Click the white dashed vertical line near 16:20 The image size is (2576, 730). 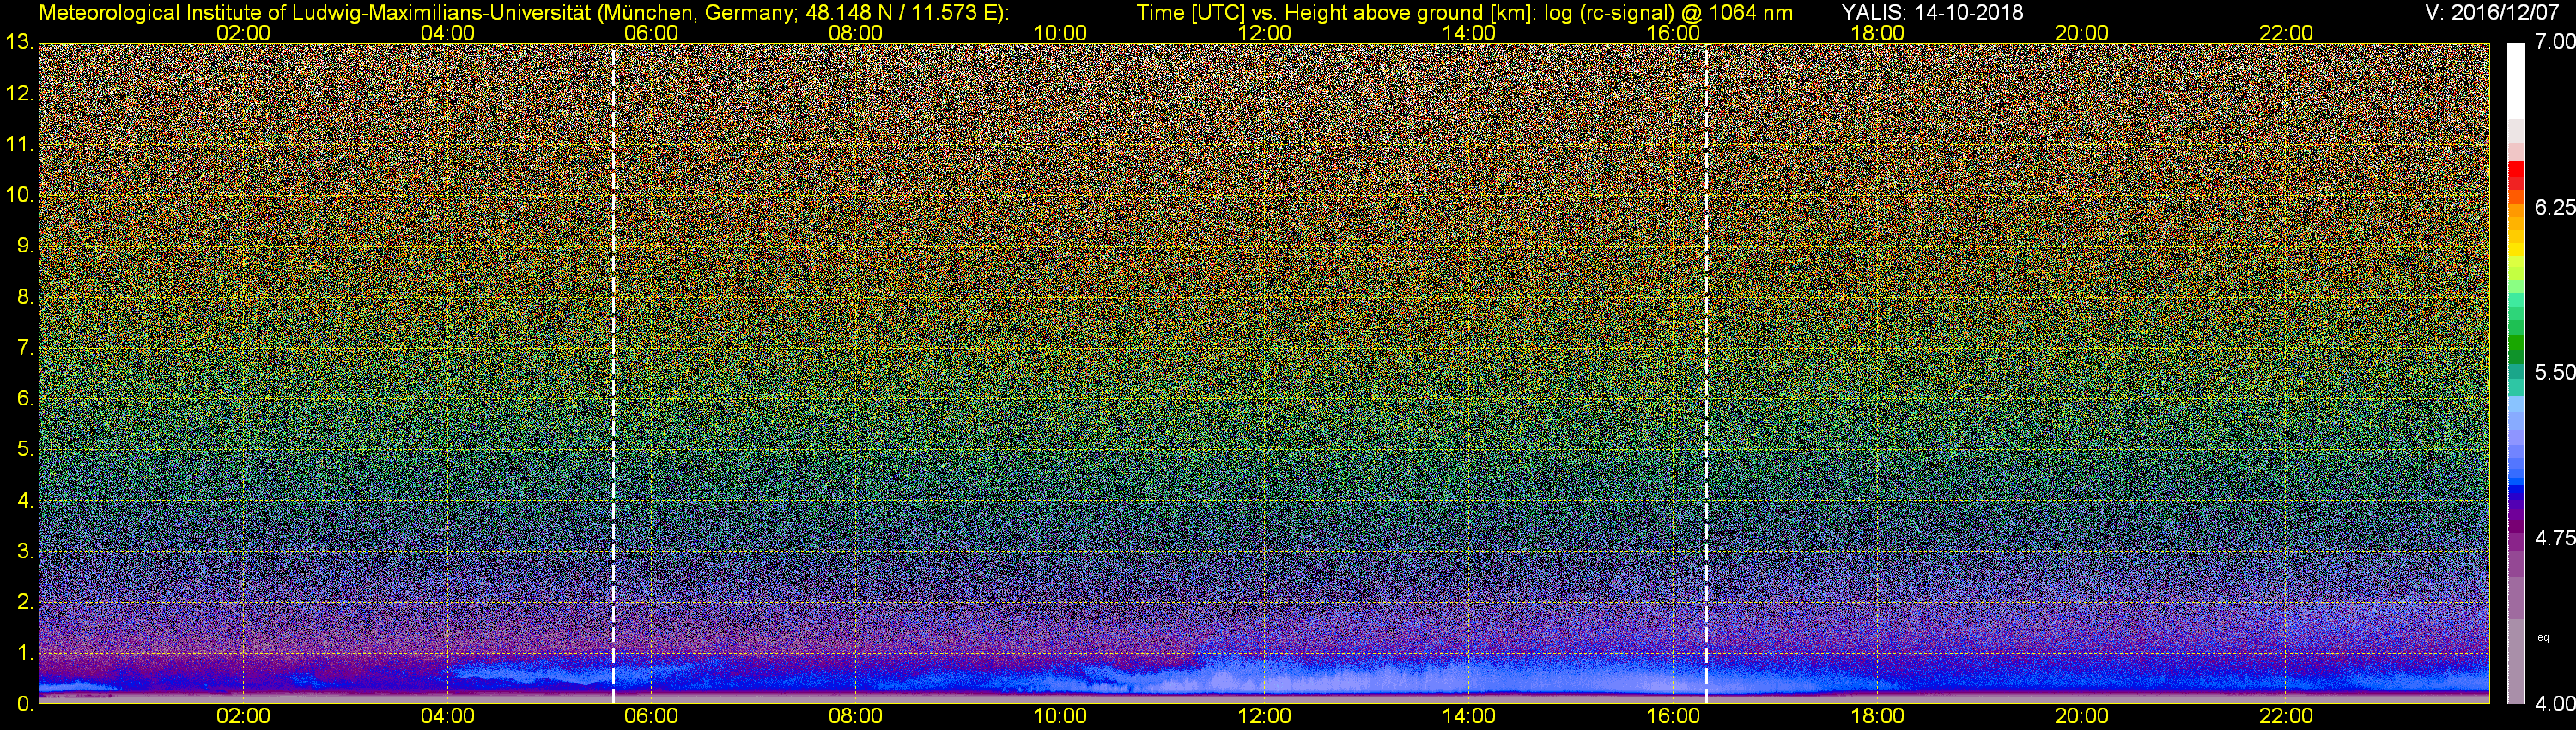tap(1706, 370)
